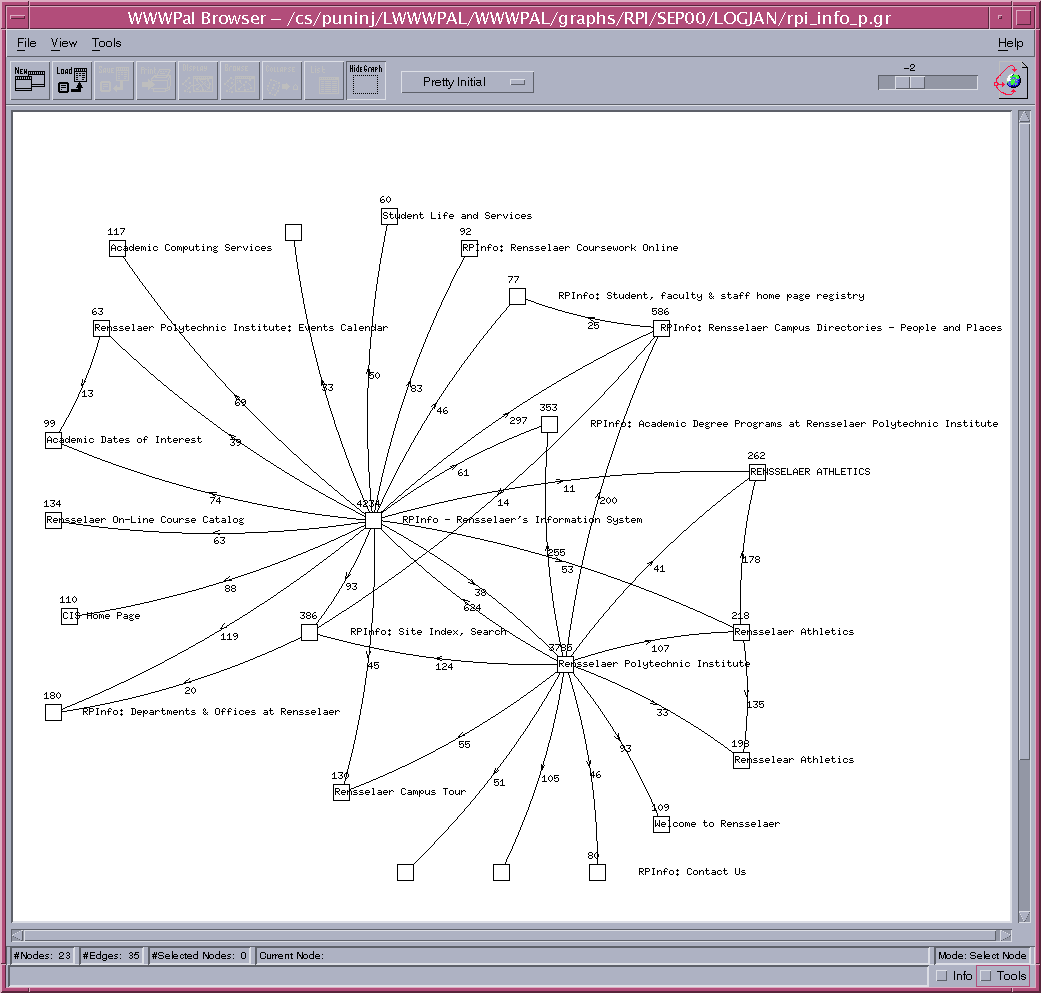Select the home page registry node 77
Image resolution: width=1041 pixels, height=993 pixels.
point(517,296)
